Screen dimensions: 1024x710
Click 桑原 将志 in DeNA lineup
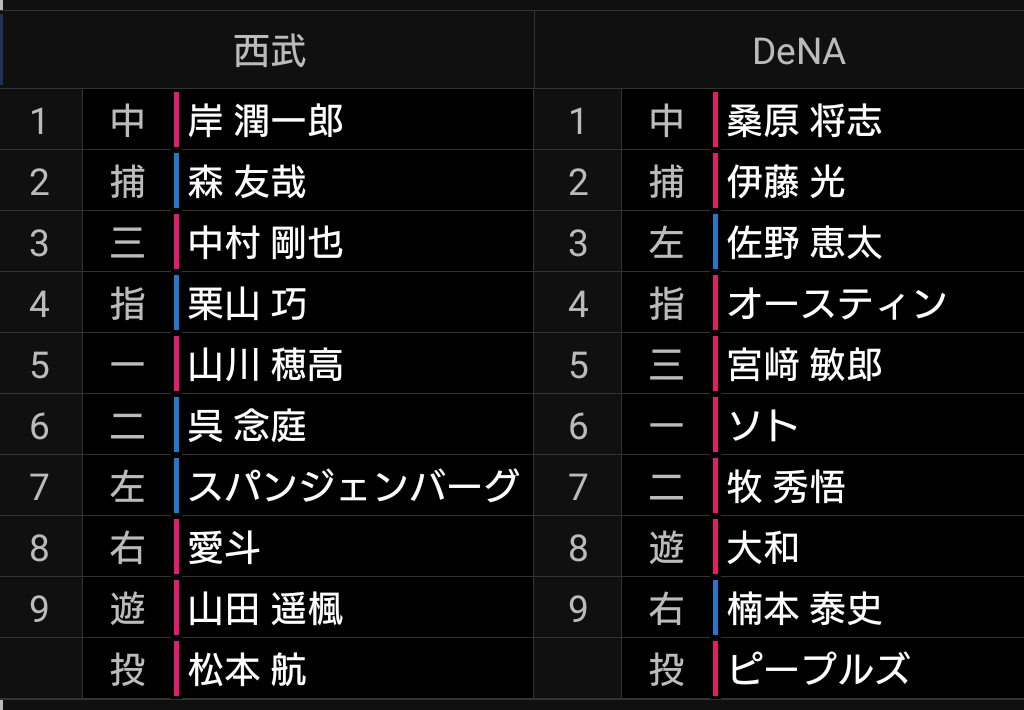click(x=805, y=121)
